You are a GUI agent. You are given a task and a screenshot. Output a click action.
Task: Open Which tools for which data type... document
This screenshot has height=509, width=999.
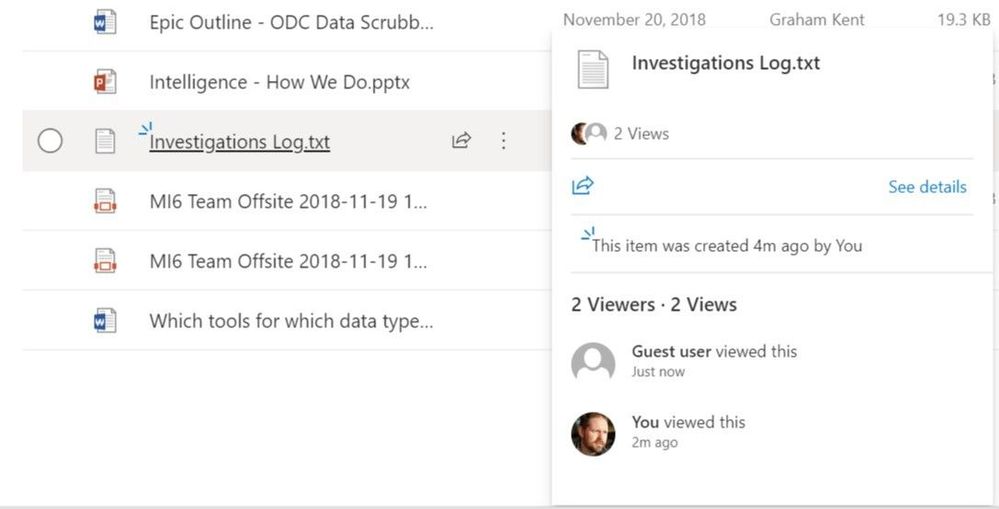[x=291, y=321]
